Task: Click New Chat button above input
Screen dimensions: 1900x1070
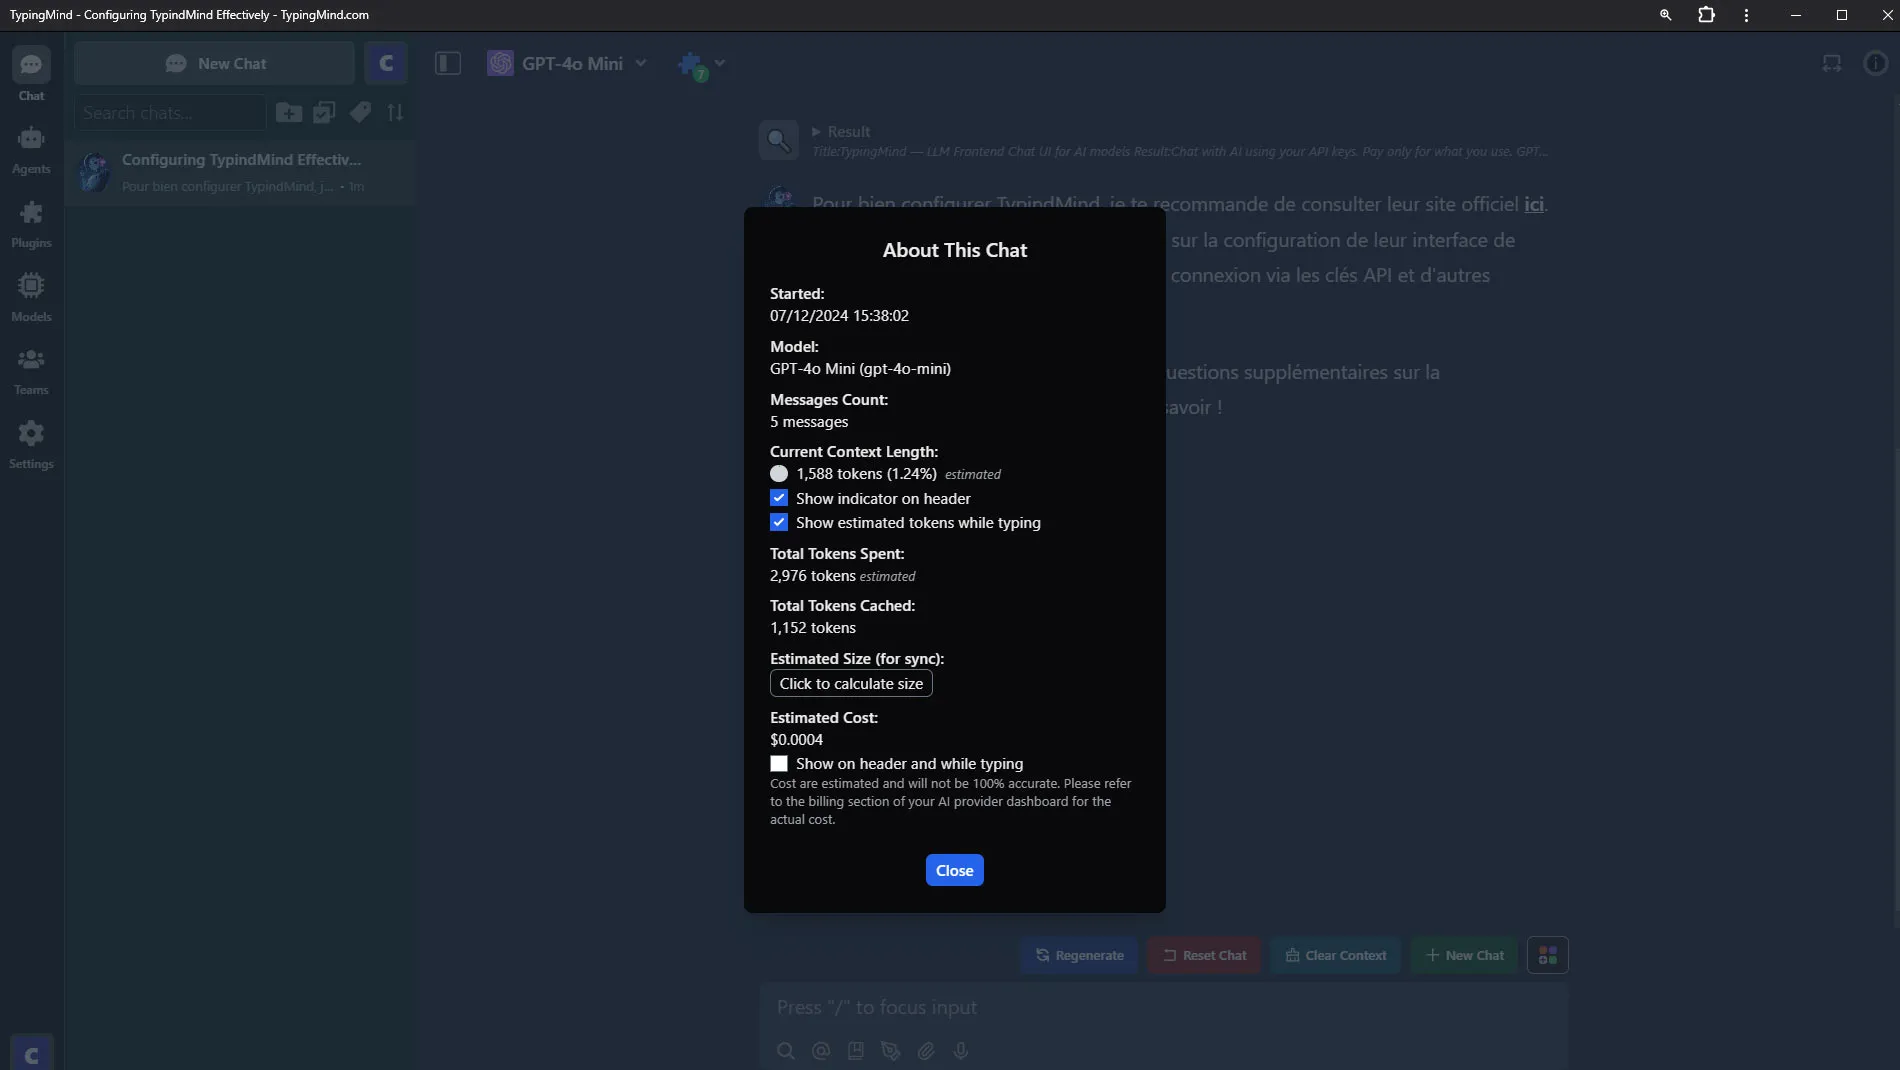Action: 1464,955
